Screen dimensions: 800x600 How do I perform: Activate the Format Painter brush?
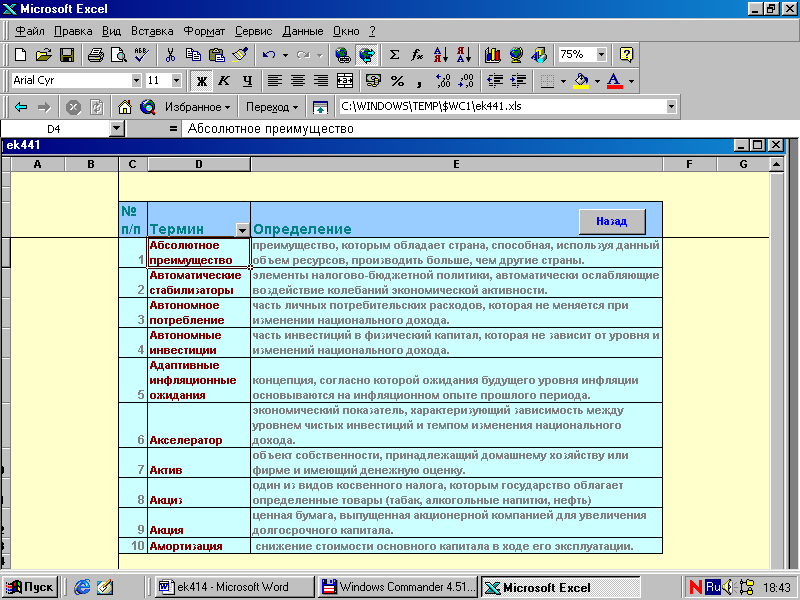click(240, 55)
